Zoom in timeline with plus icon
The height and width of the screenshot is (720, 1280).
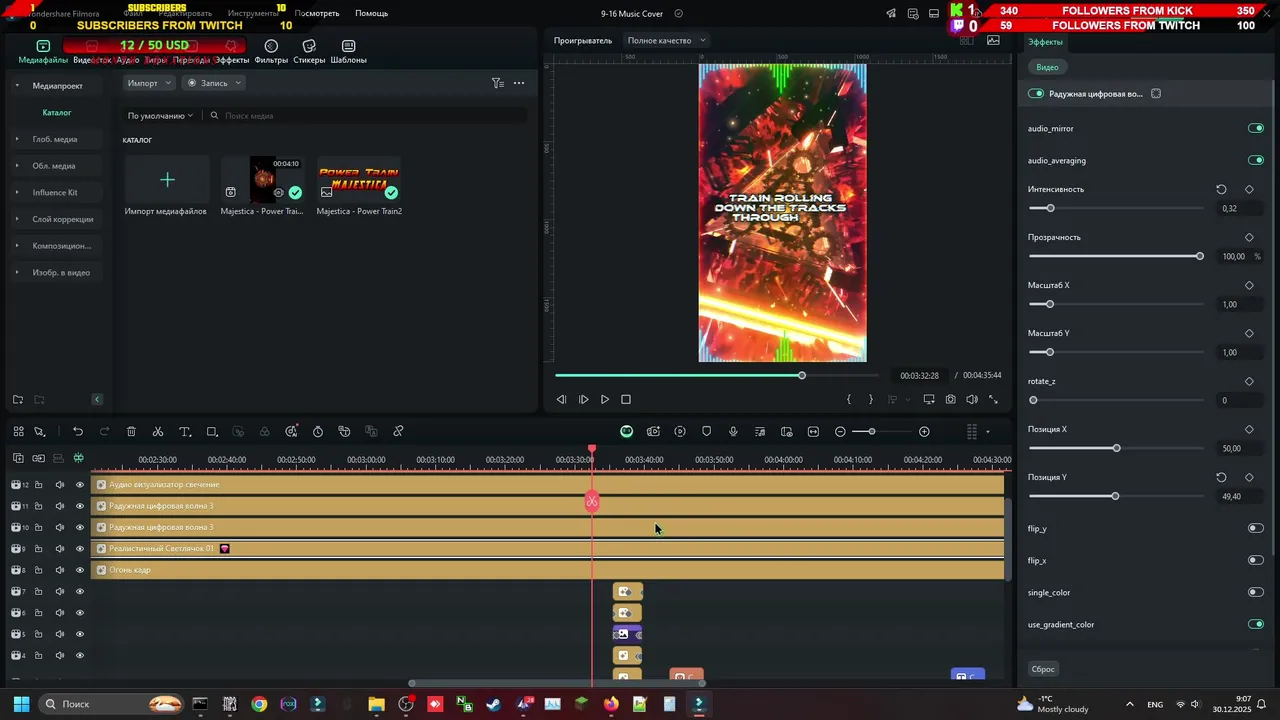click(924, 432)
